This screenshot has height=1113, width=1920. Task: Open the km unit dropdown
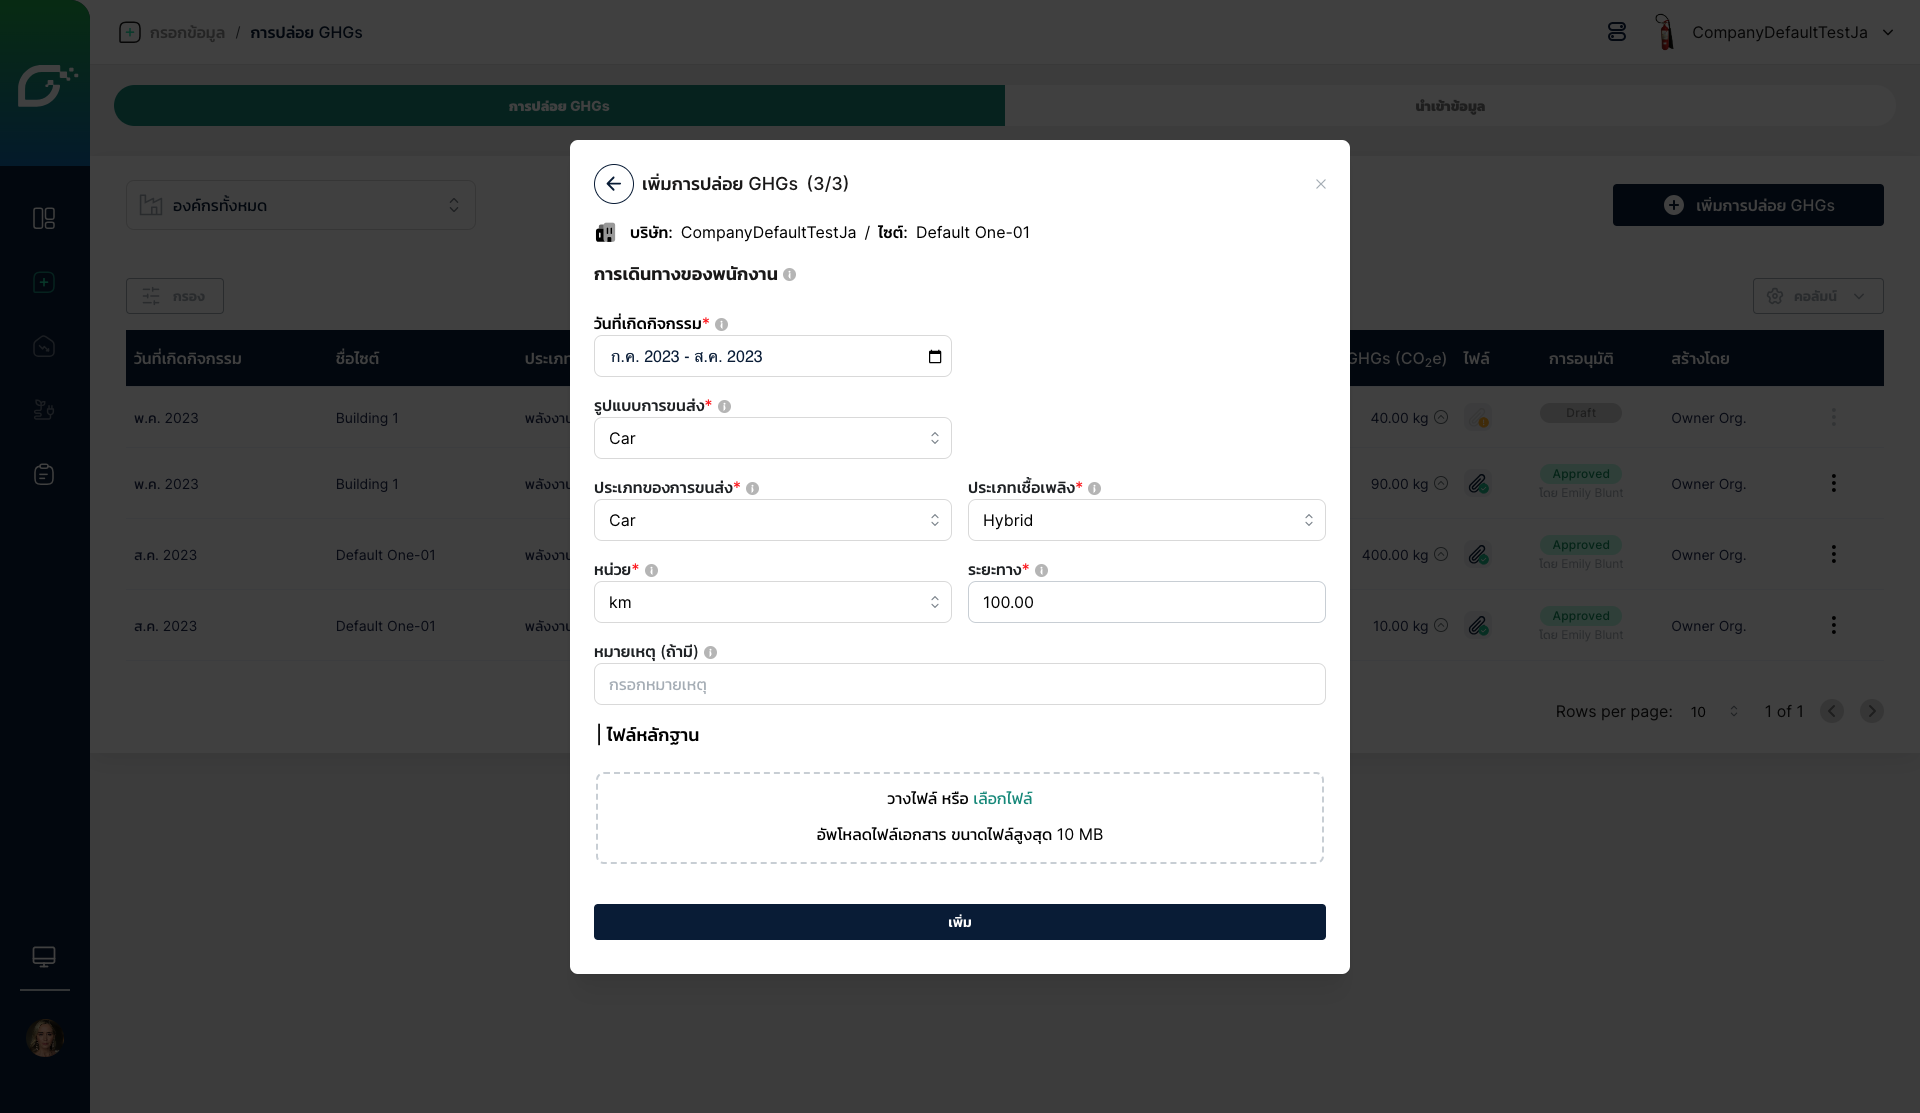[x=772, y=602]
